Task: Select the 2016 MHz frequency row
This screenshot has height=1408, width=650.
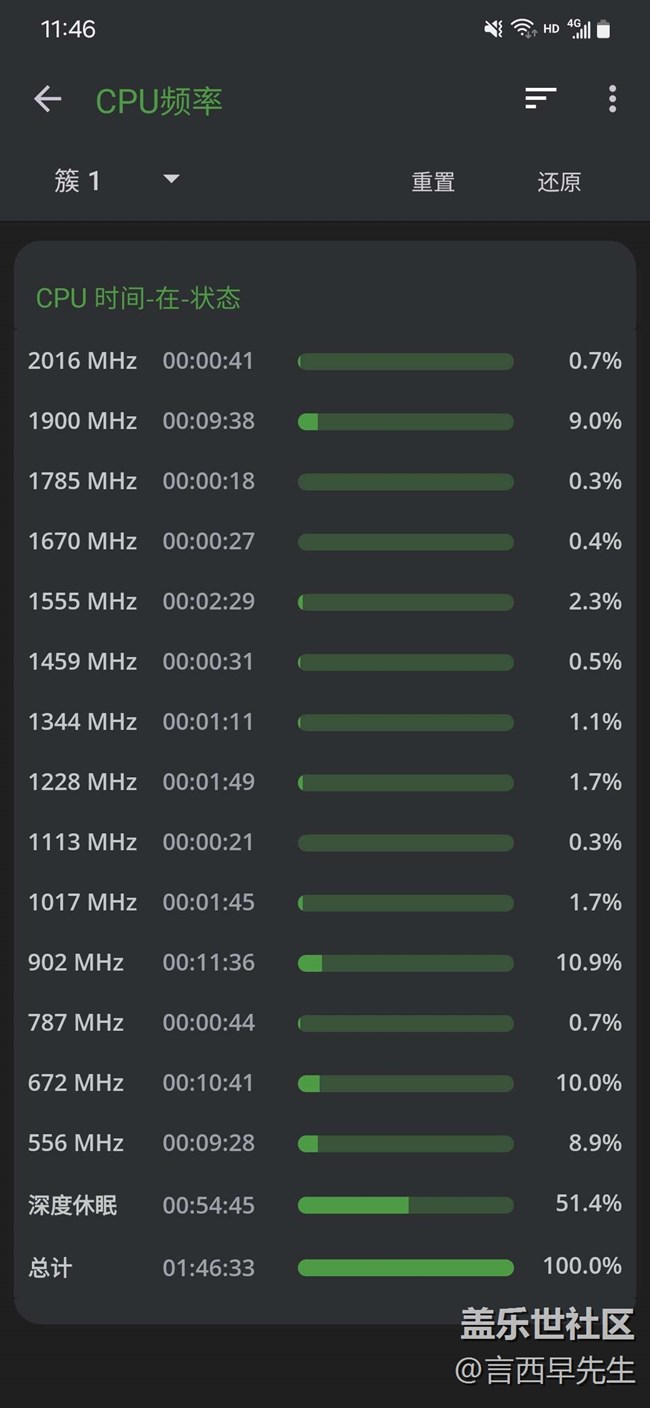Action: click(324, 361)
